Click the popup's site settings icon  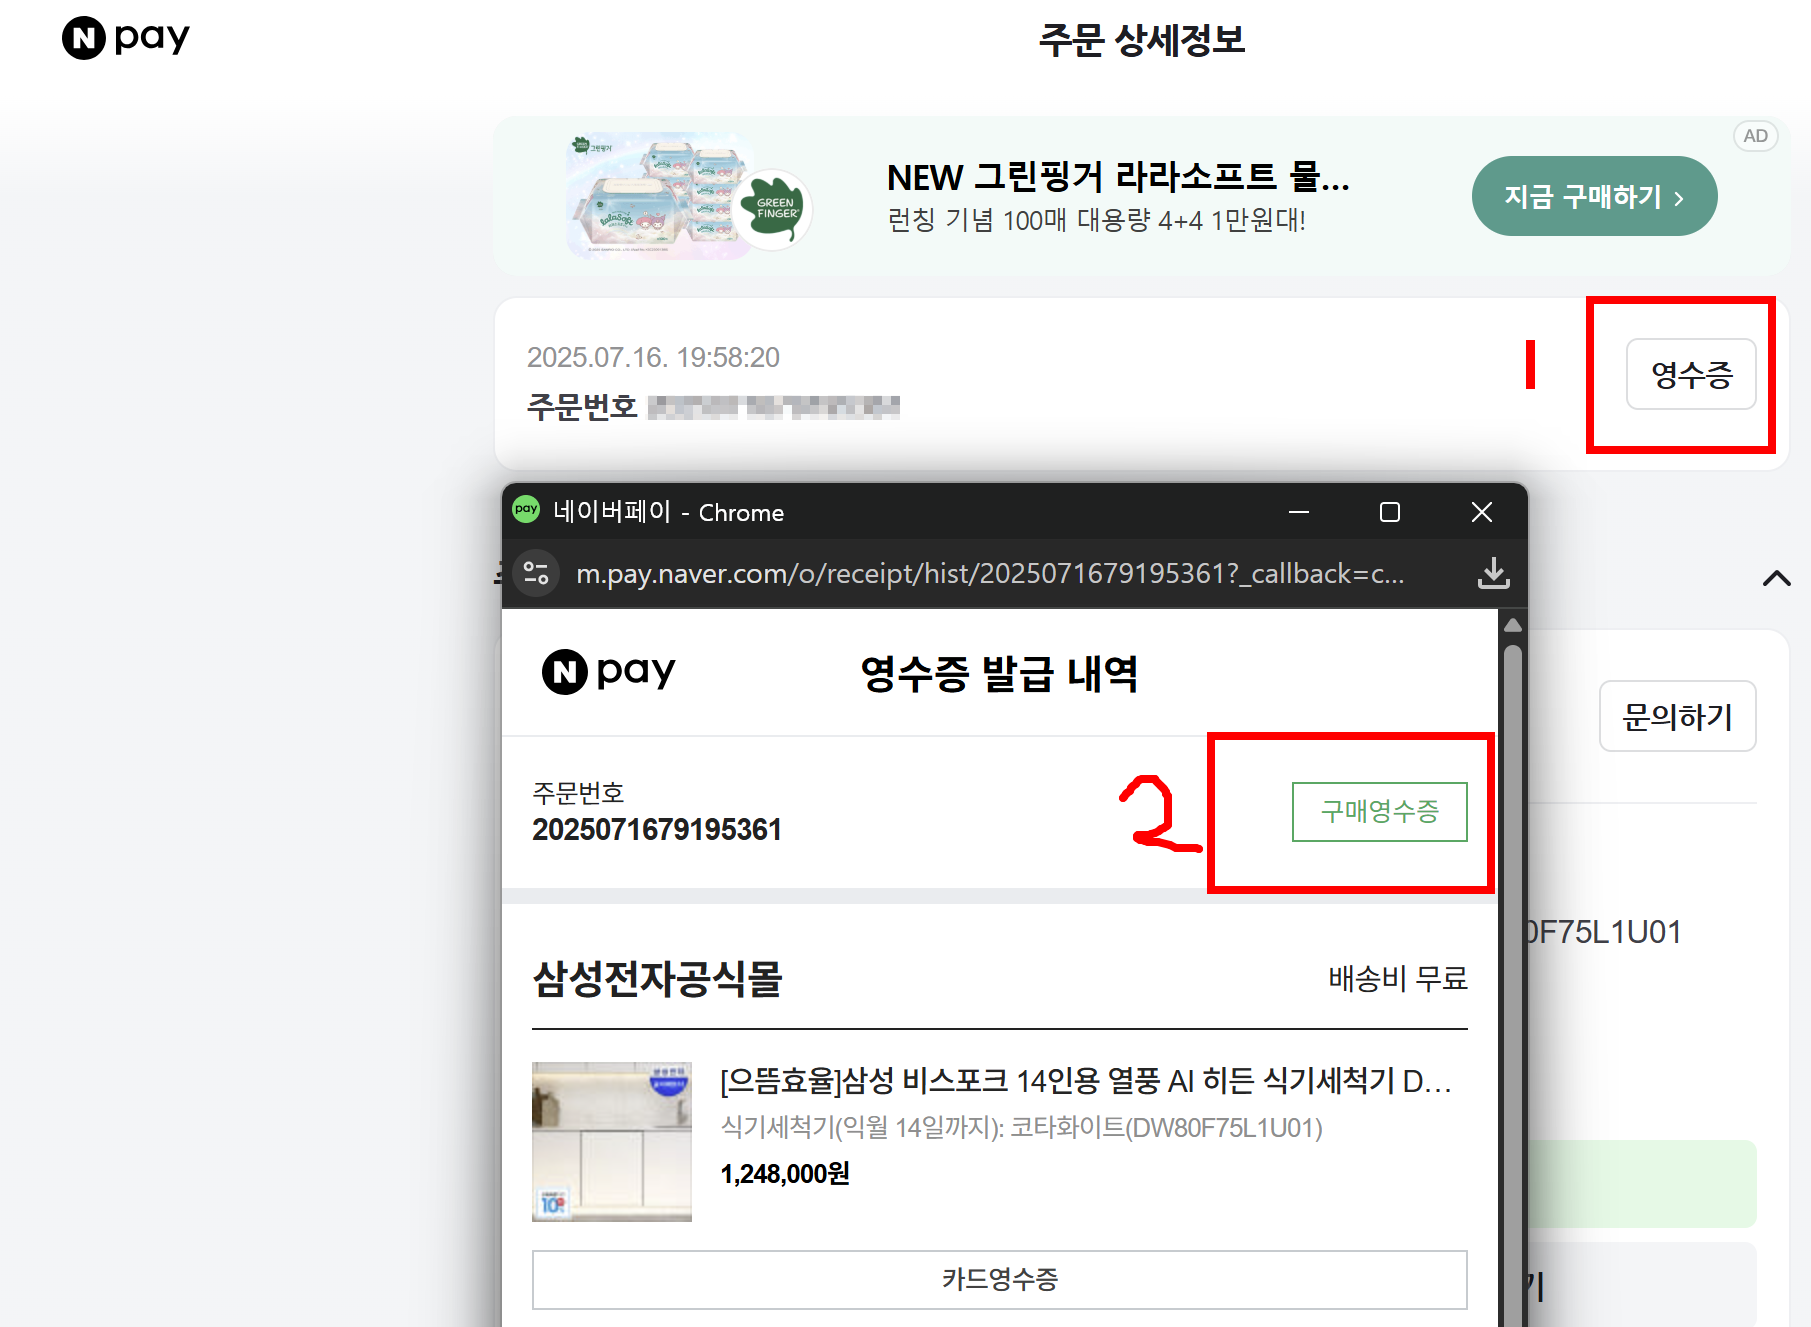coord(536,573)
